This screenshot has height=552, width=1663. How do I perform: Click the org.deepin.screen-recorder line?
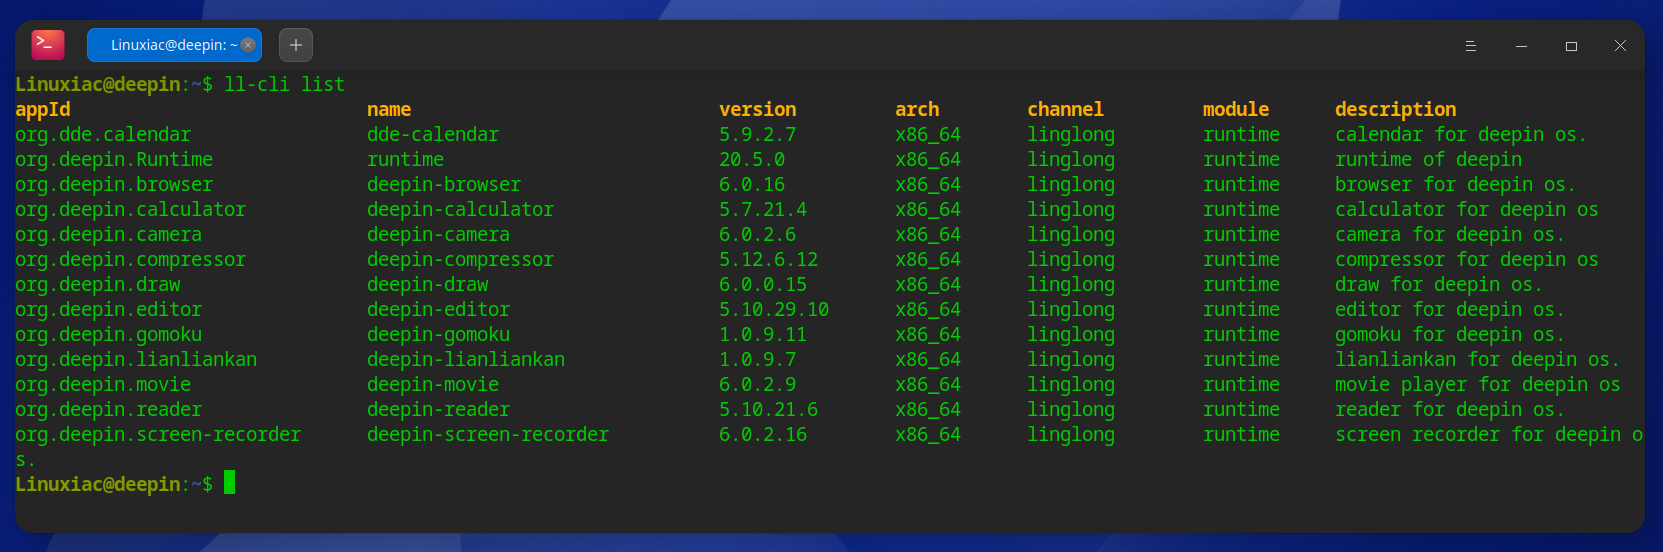(x=158, y=434)
